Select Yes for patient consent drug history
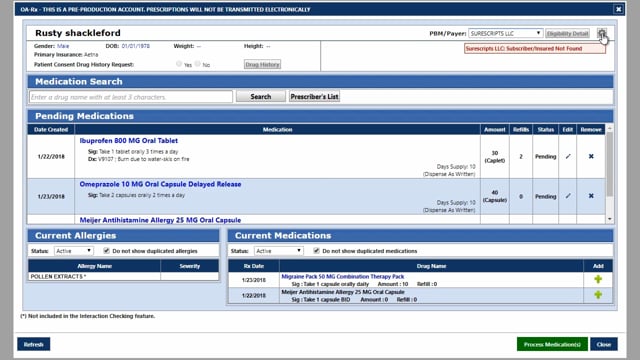 179,64
